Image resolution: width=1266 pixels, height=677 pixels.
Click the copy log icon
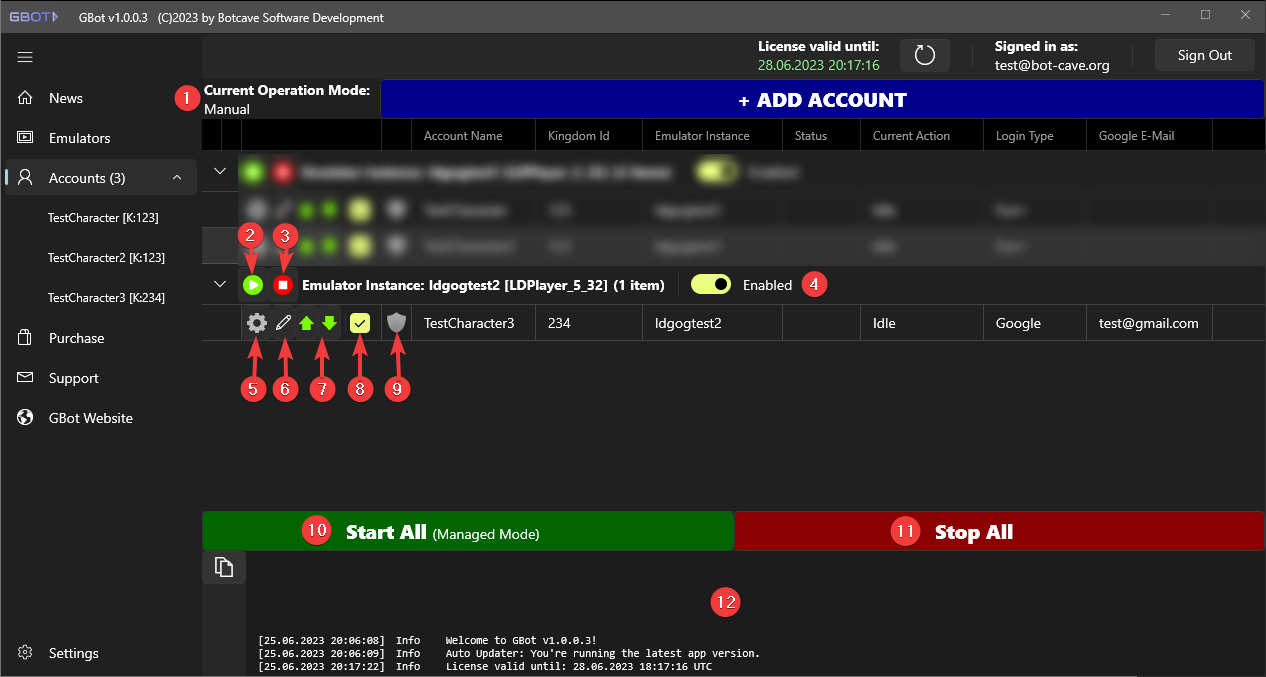[224, 567]
